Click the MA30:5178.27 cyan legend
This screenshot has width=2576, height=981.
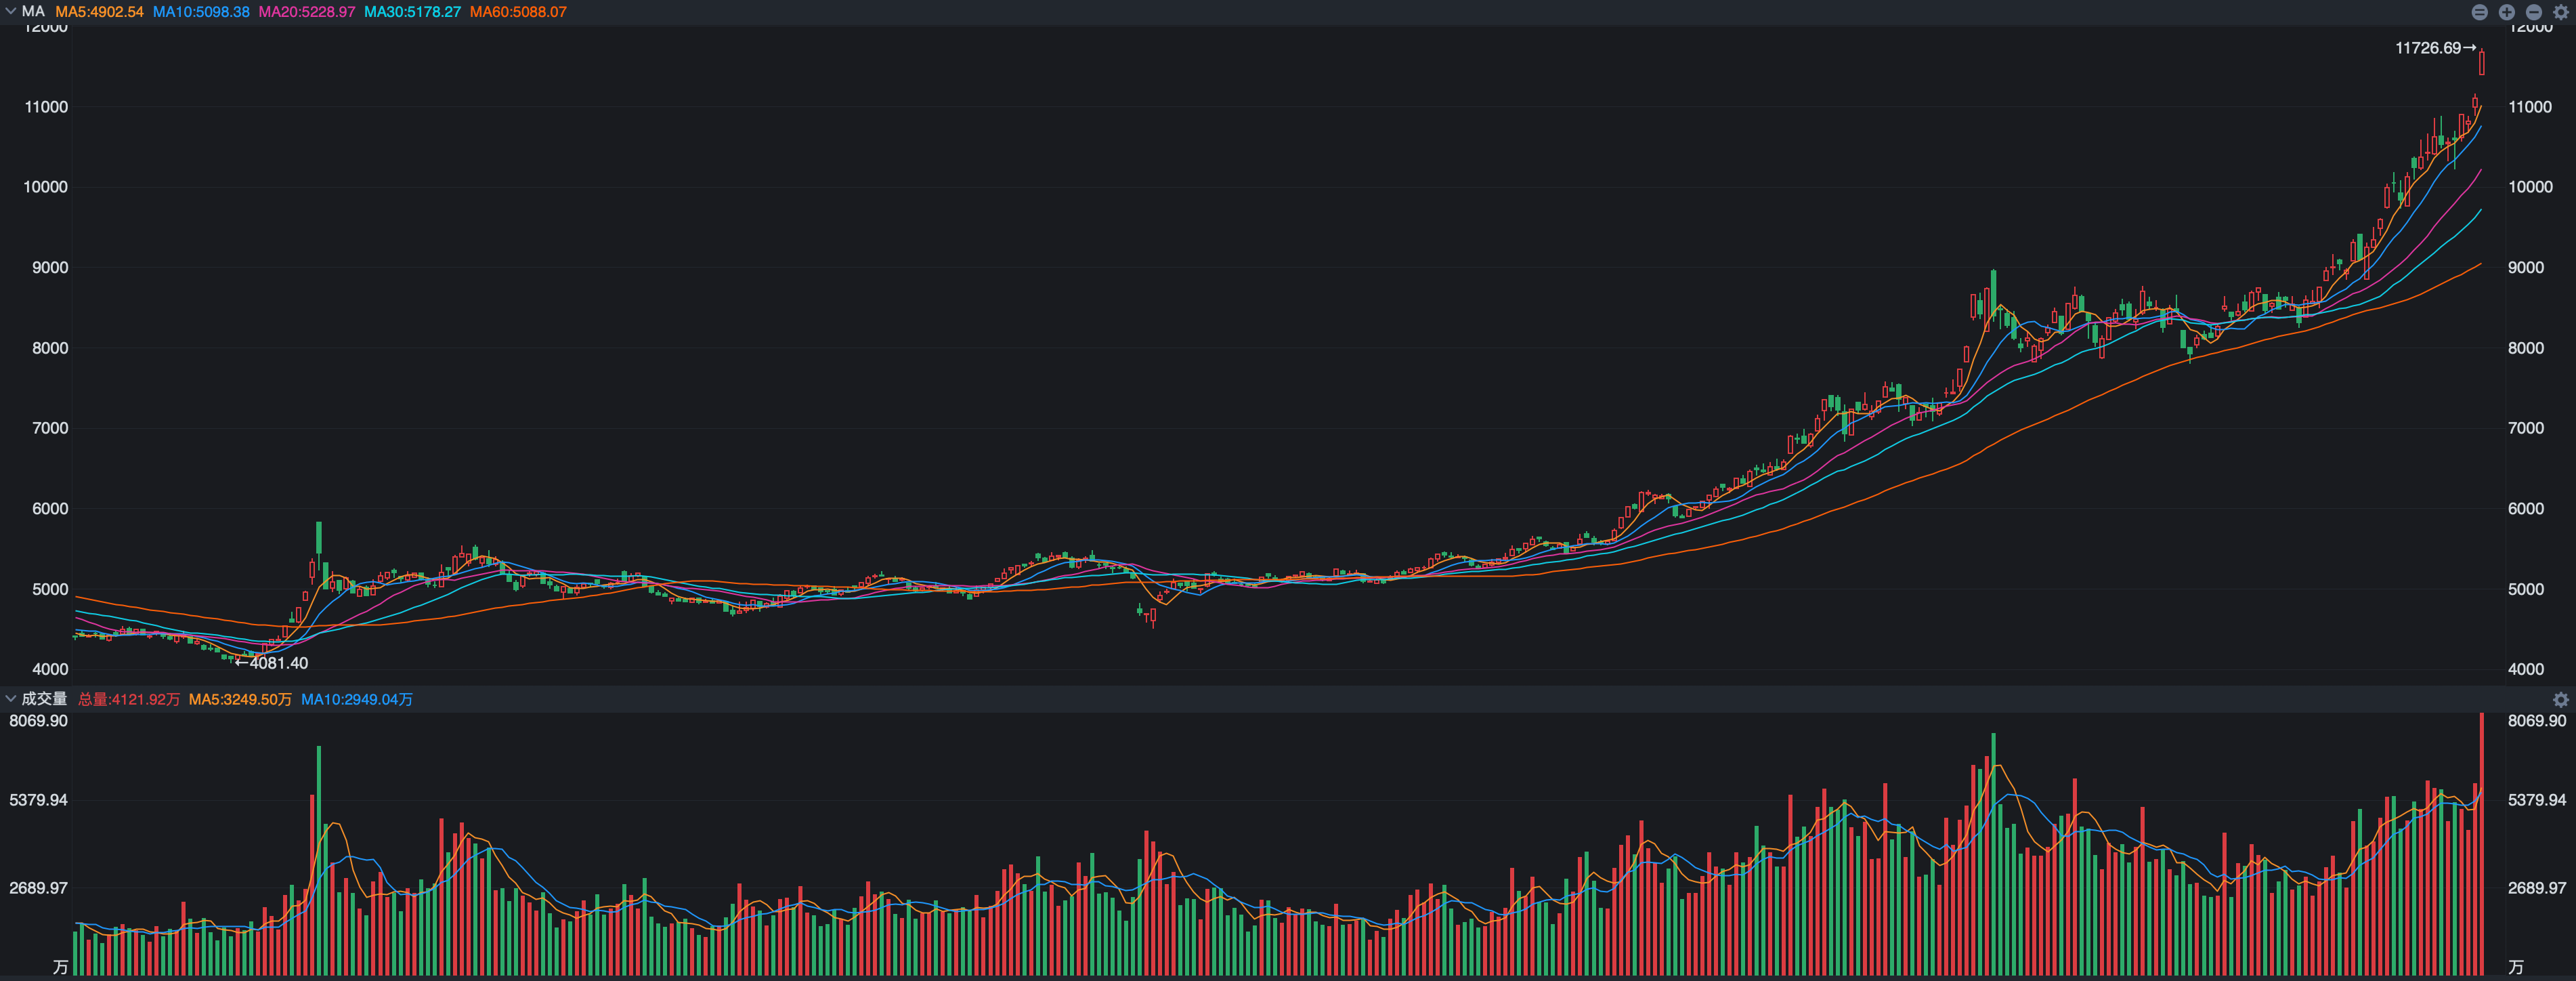coord(412,12)
